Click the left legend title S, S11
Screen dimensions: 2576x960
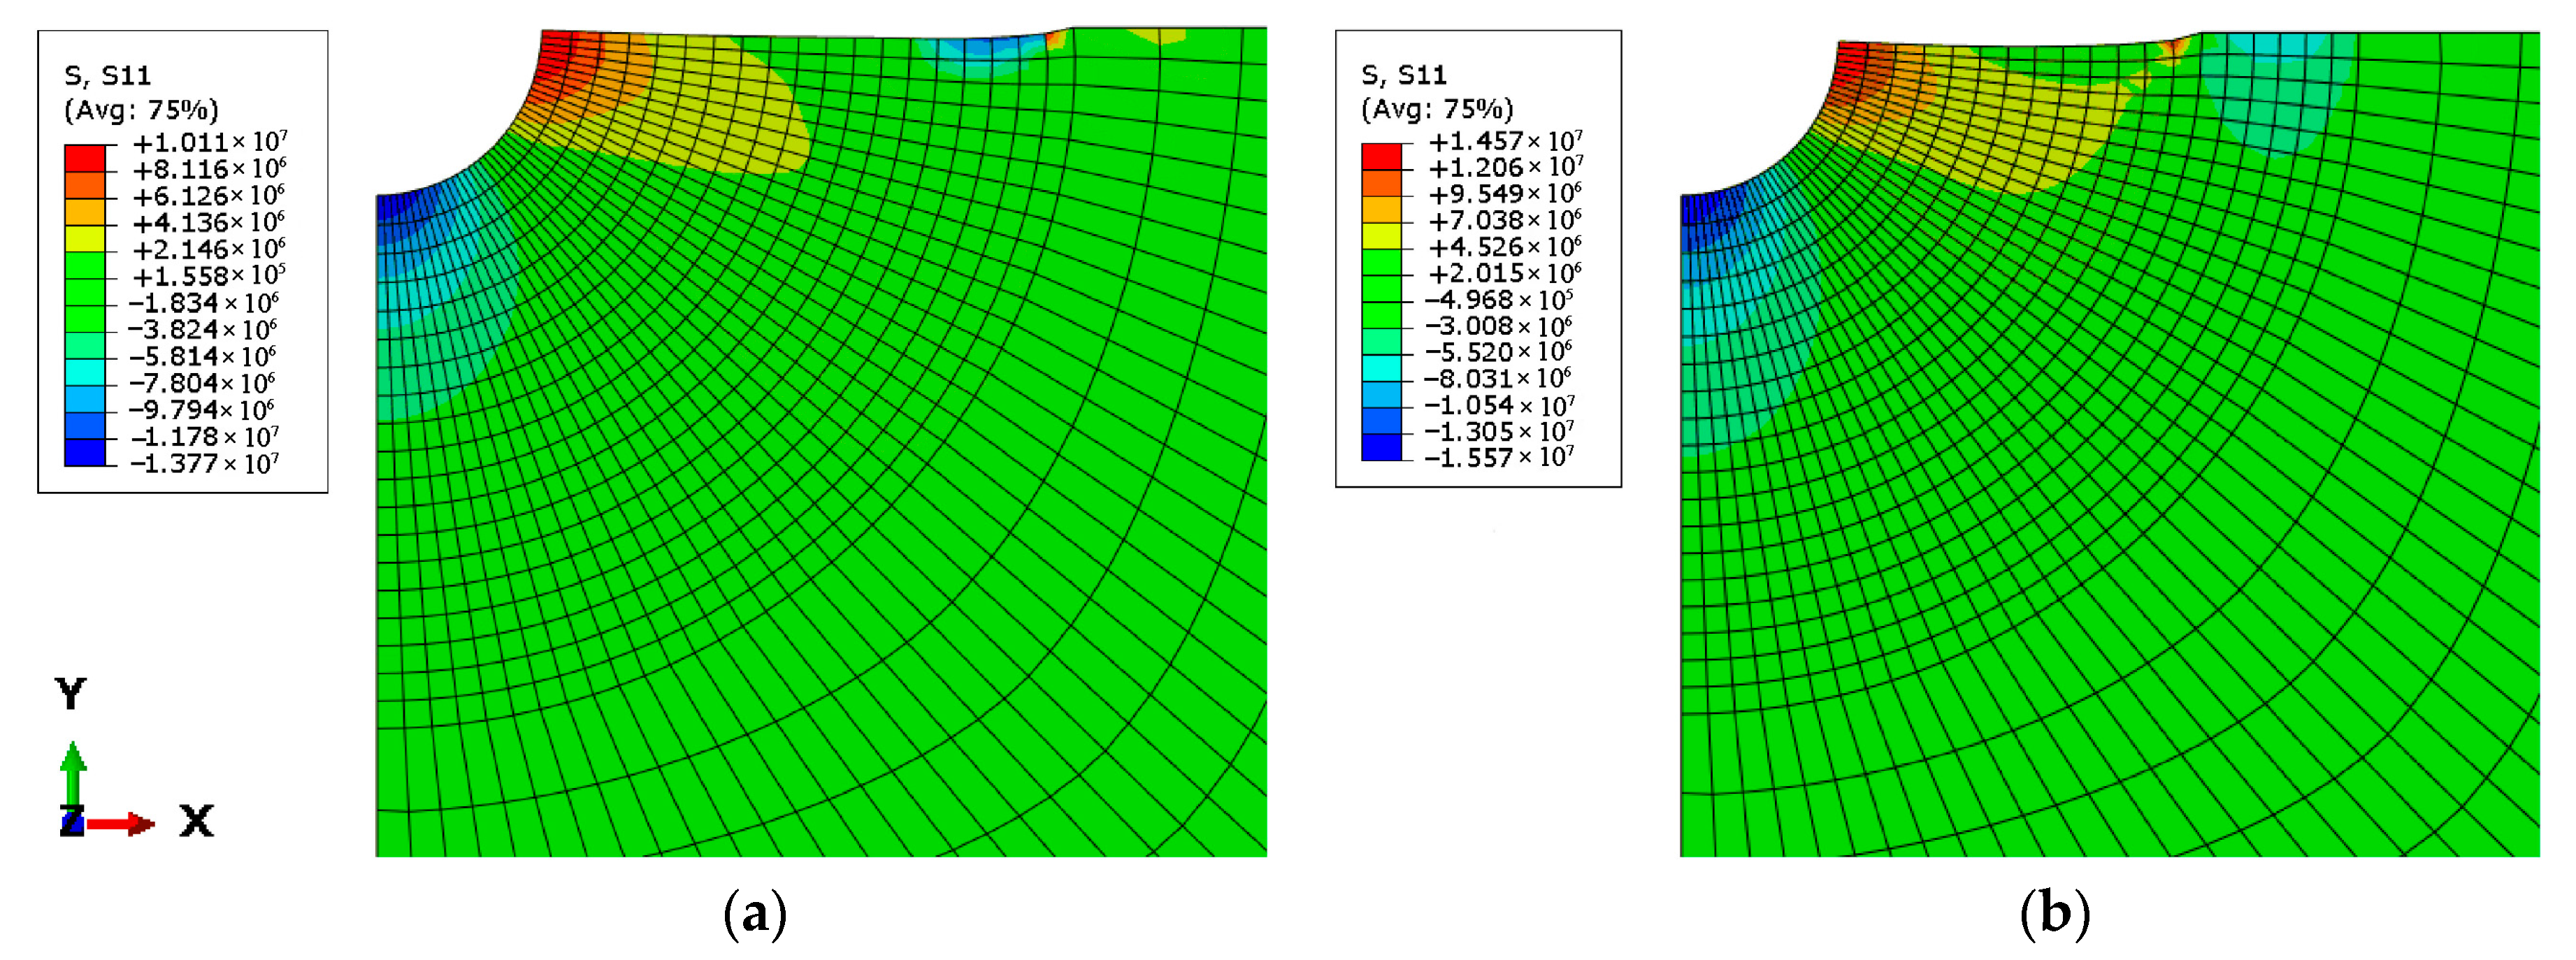click(107, 76)
